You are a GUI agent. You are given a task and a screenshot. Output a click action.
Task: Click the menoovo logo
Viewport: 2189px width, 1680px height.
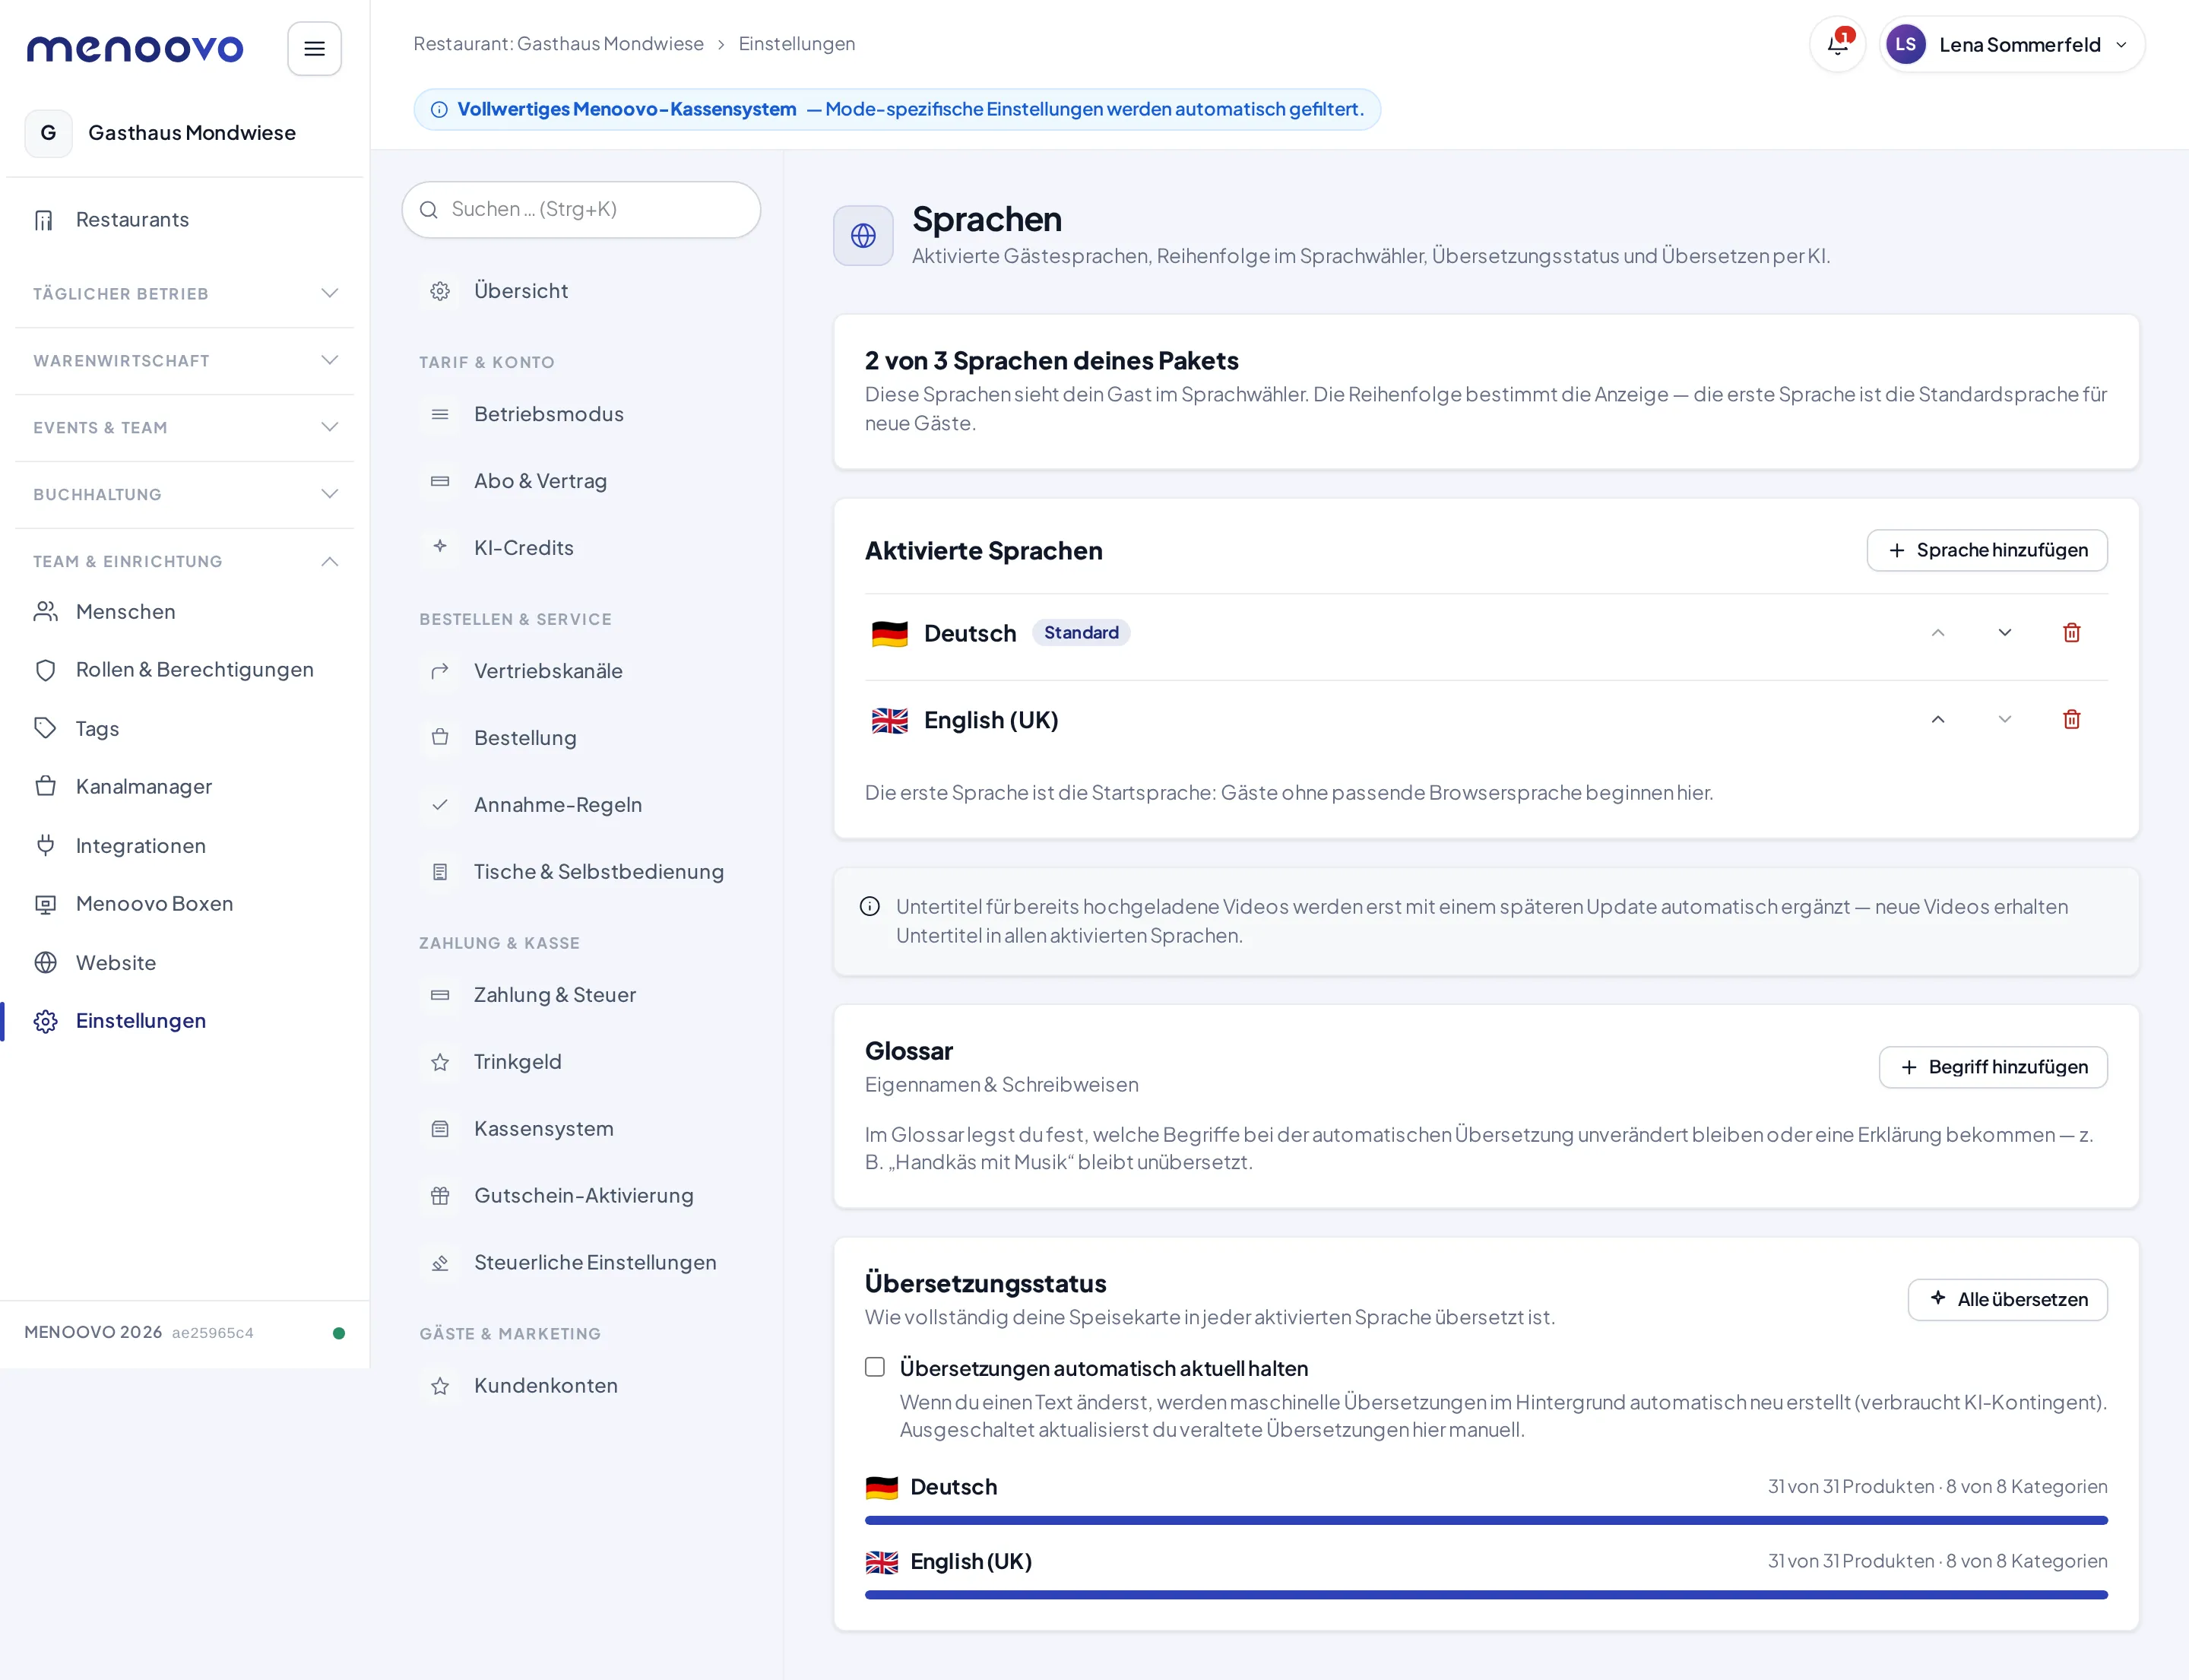[x=135, y=48]
